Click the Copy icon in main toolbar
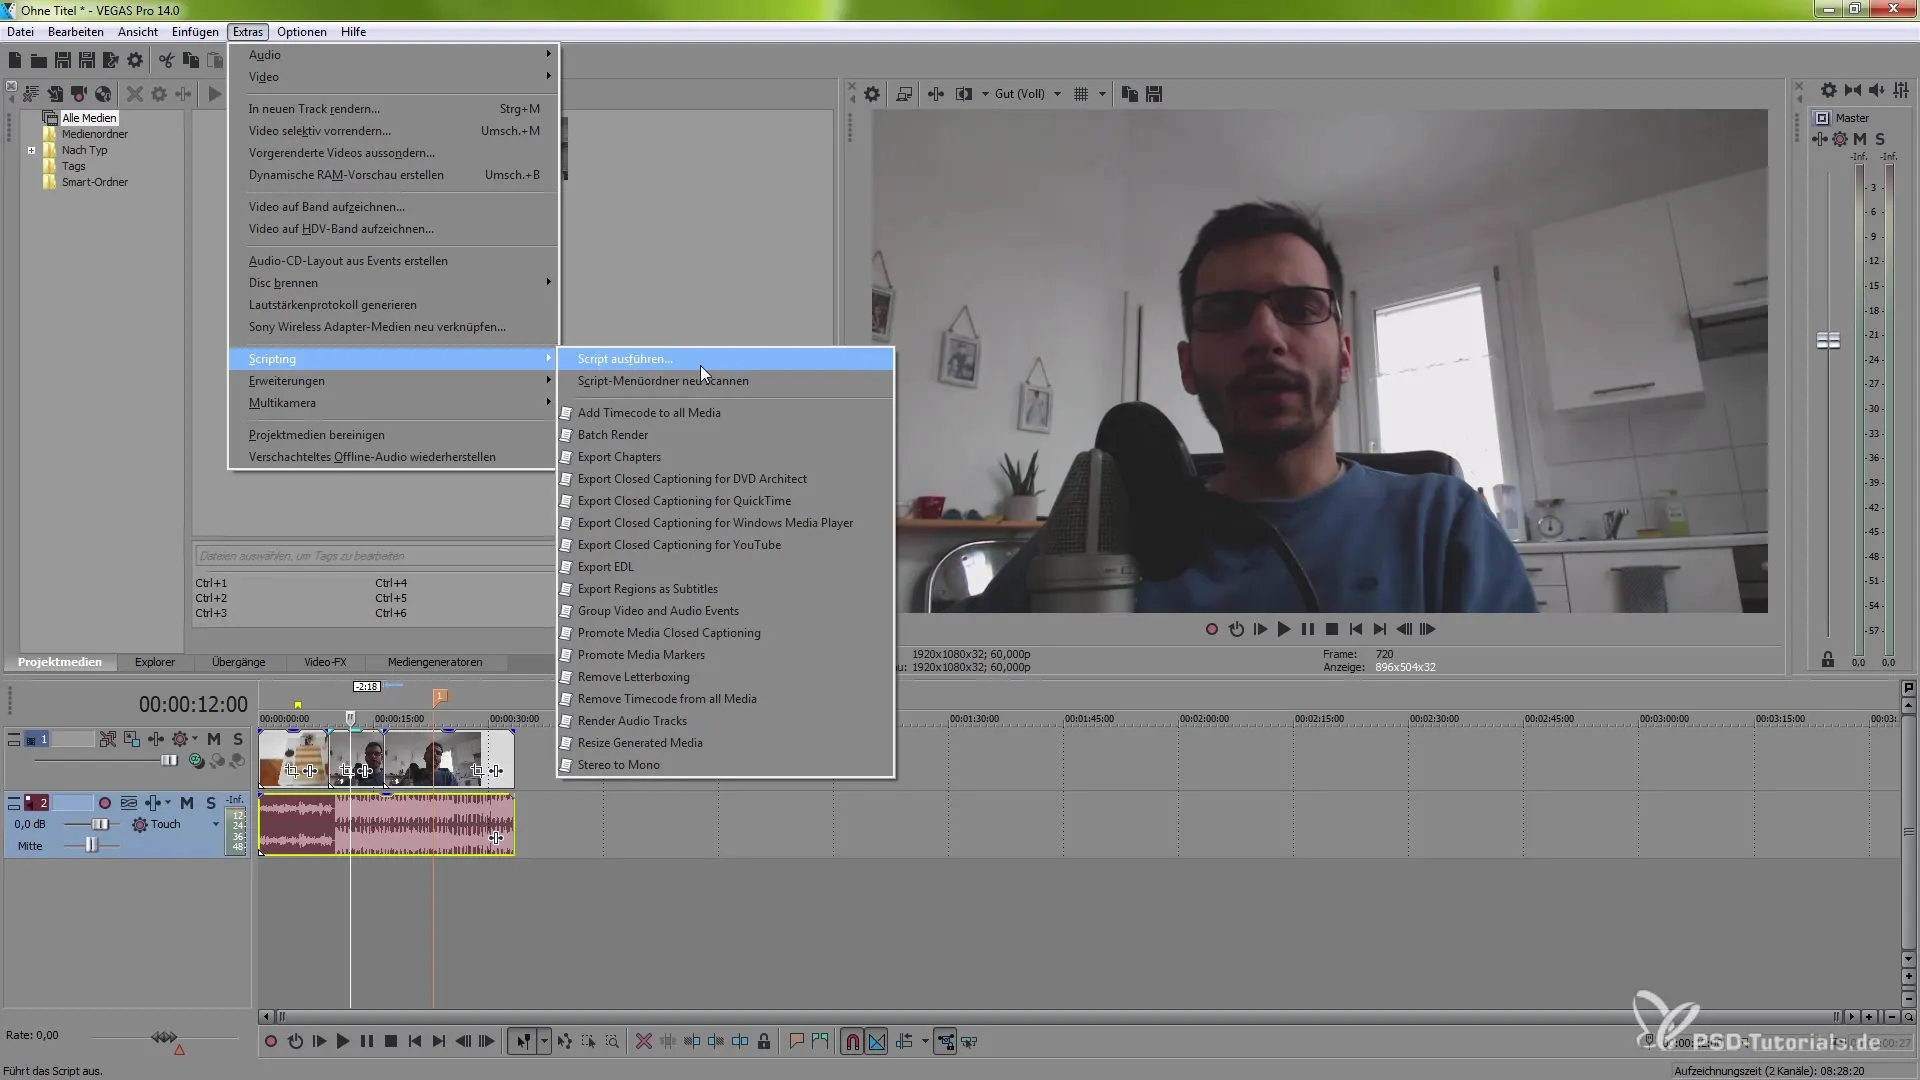1920x1080 pixels. click(190, 61)
